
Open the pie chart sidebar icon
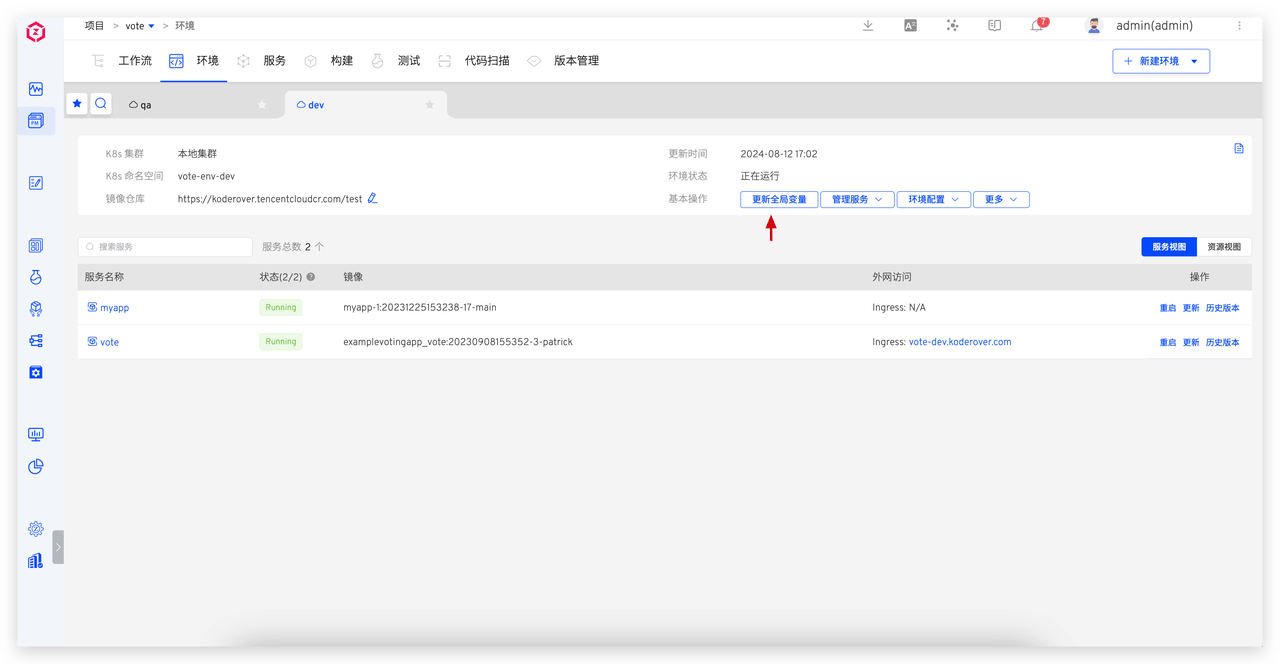point(36,466)
